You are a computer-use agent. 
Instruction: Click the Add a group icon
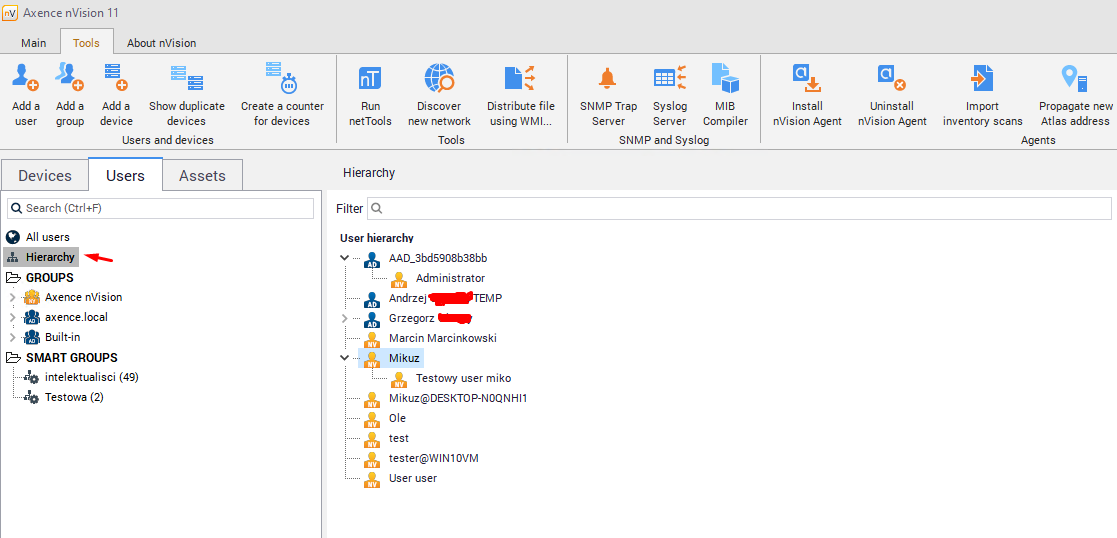coord(69,78)
